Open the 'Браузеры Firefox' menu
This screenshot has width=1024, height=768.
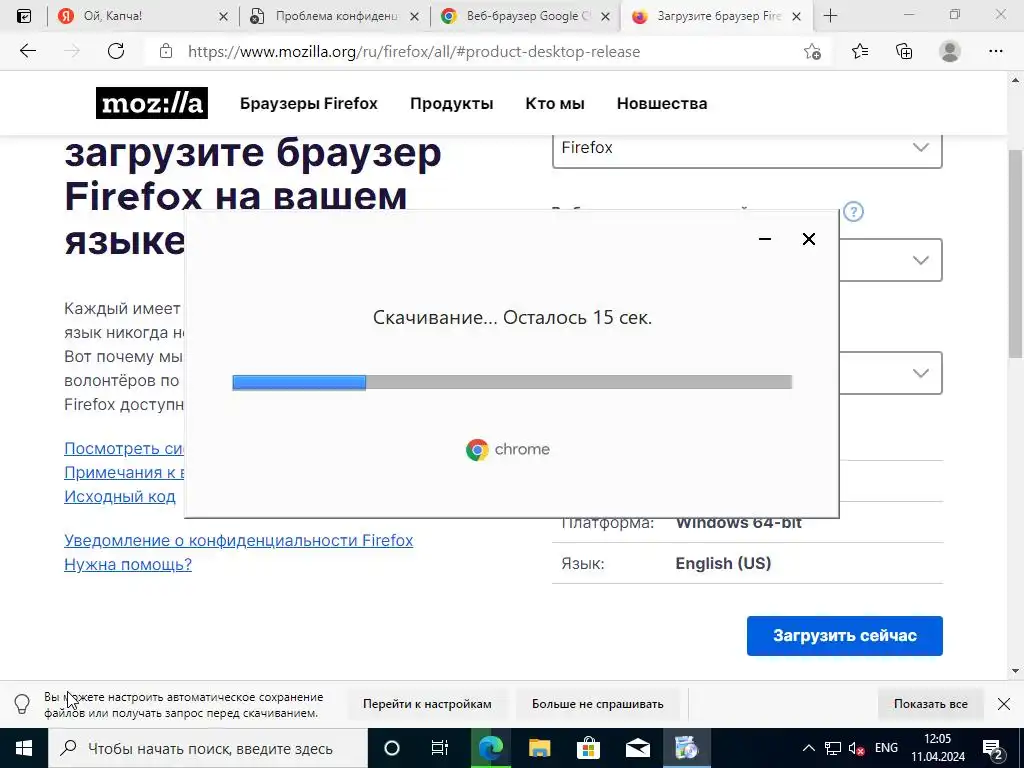[x=308, y=103]
